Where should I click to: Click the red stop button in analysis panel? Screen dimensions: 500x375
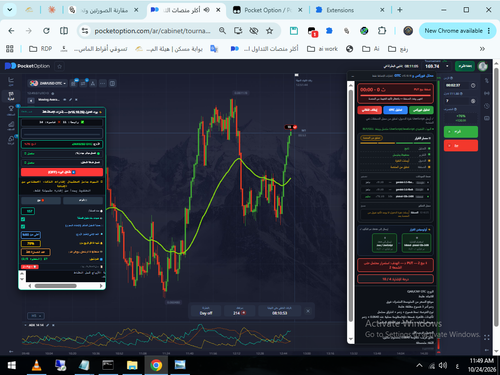coord(370,110)
